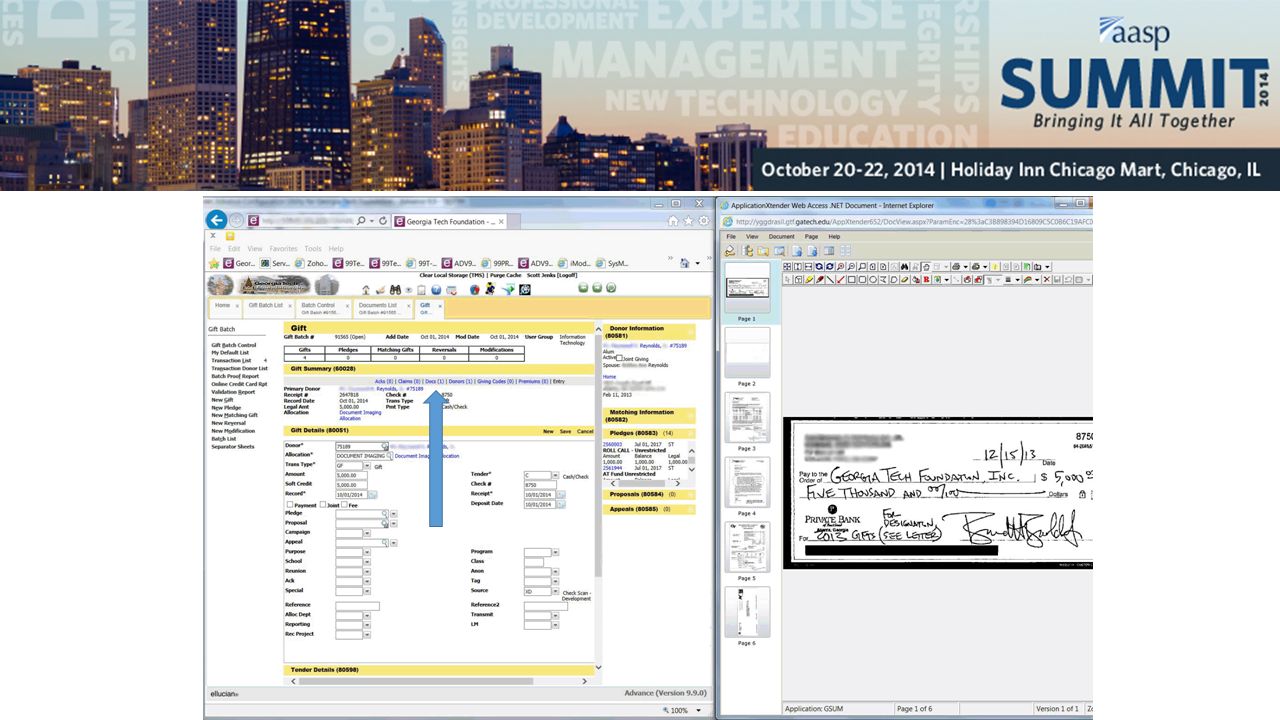Open the New Pledge sidebar link
The width and height of the screenshot is (1280, 720).
coord(226,407)
